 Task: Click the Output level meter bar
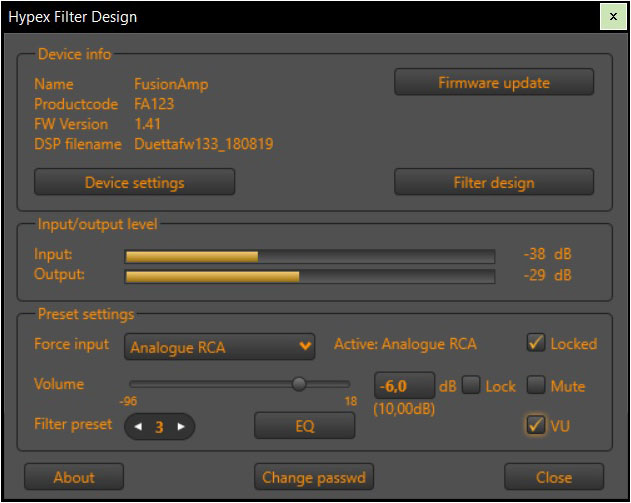click(x=310, y=276)
